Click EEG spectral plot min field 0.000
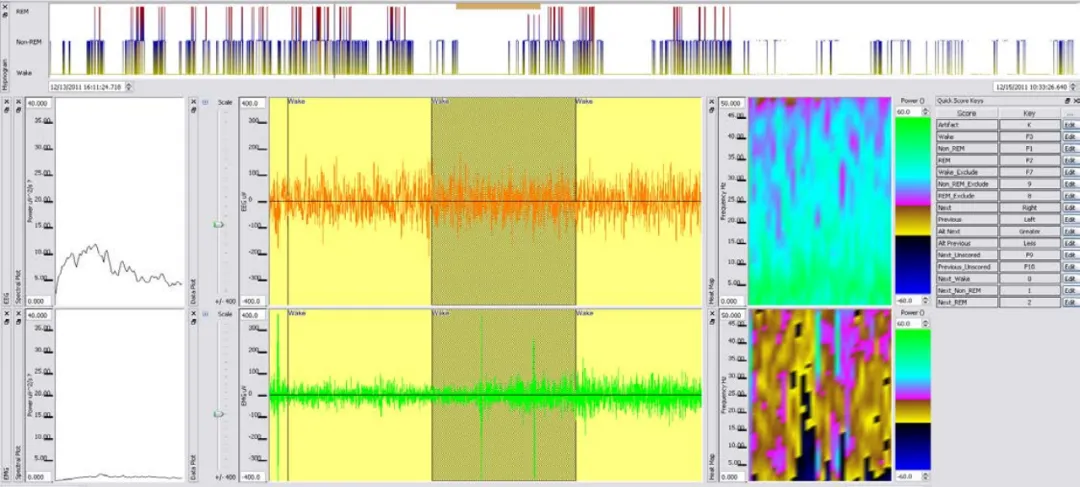This screenshot has width=1080, height=487. [37, 301]
